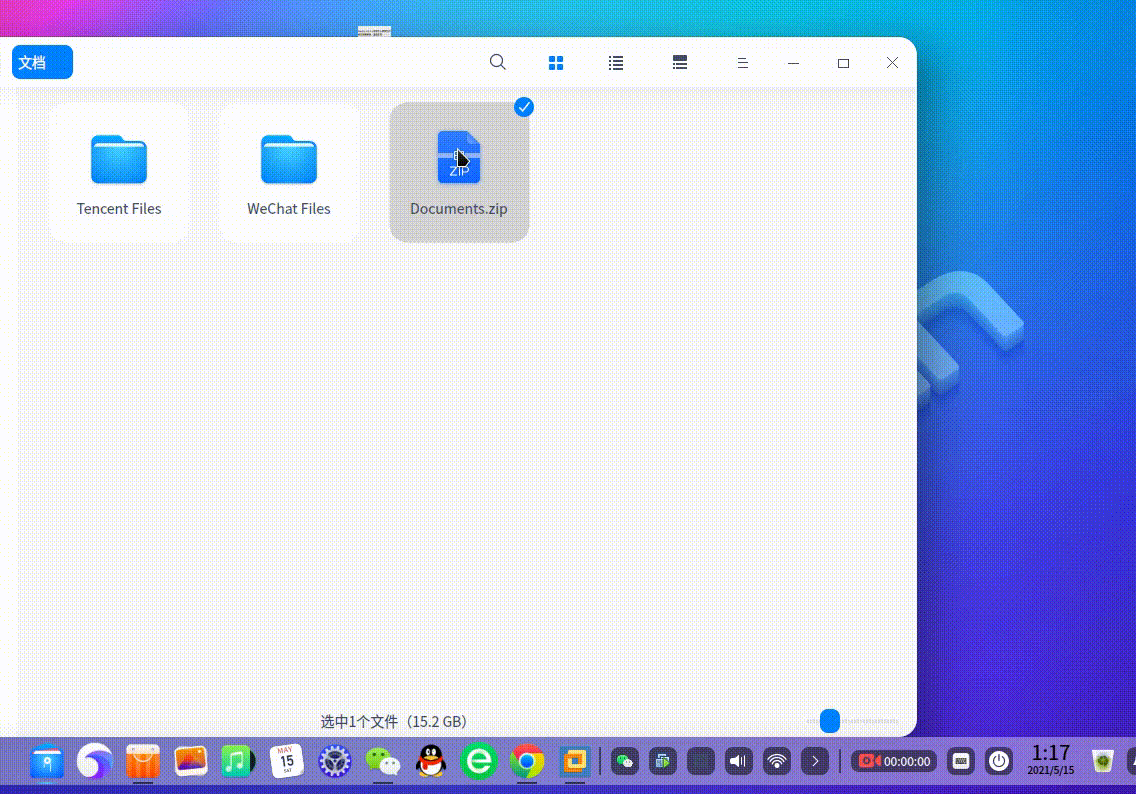The width and height of the screenshot is (1136, 794).
Task: Show the detail info view
Action: pos(680,63)
